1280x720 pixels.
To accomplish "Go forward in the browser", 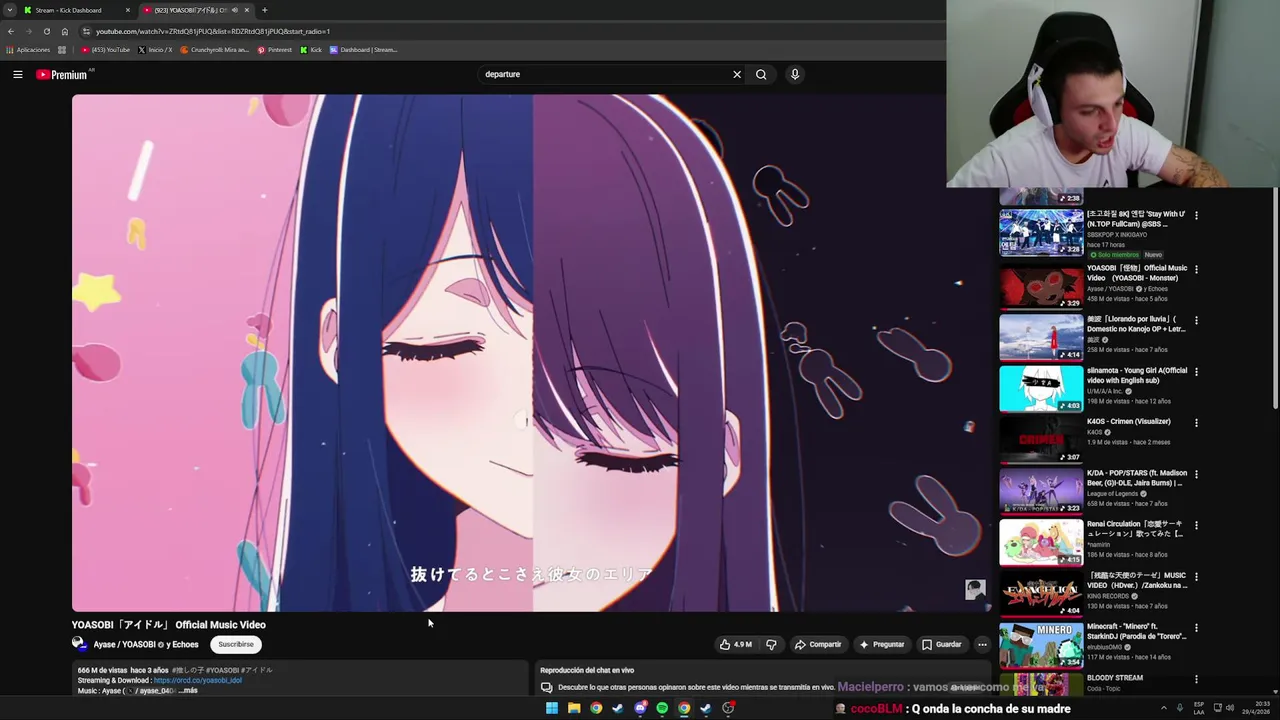I will (28, 31).
